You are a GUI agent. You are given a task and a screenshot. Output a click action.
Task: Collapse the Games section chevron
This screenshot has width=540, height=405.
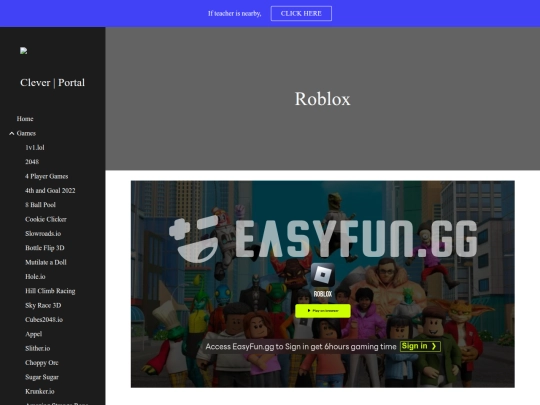coord(11,133)
